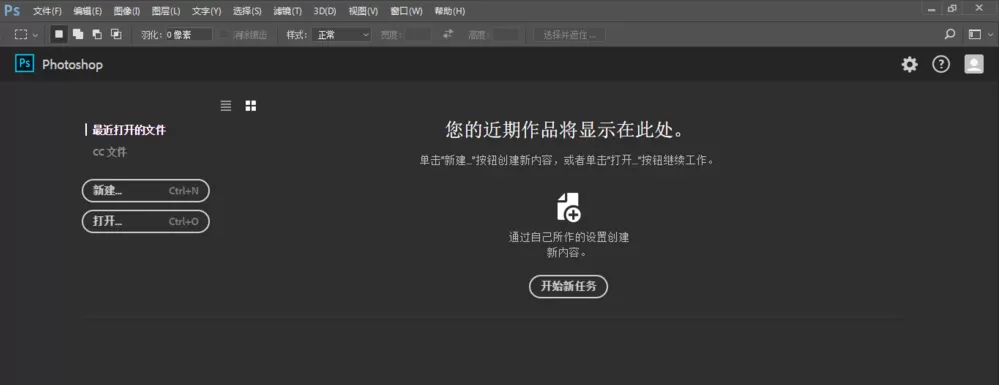The height and width of the screenshot is (385, 999).
Task: Open the 视图(V) menu
Action: coord(363,11)
